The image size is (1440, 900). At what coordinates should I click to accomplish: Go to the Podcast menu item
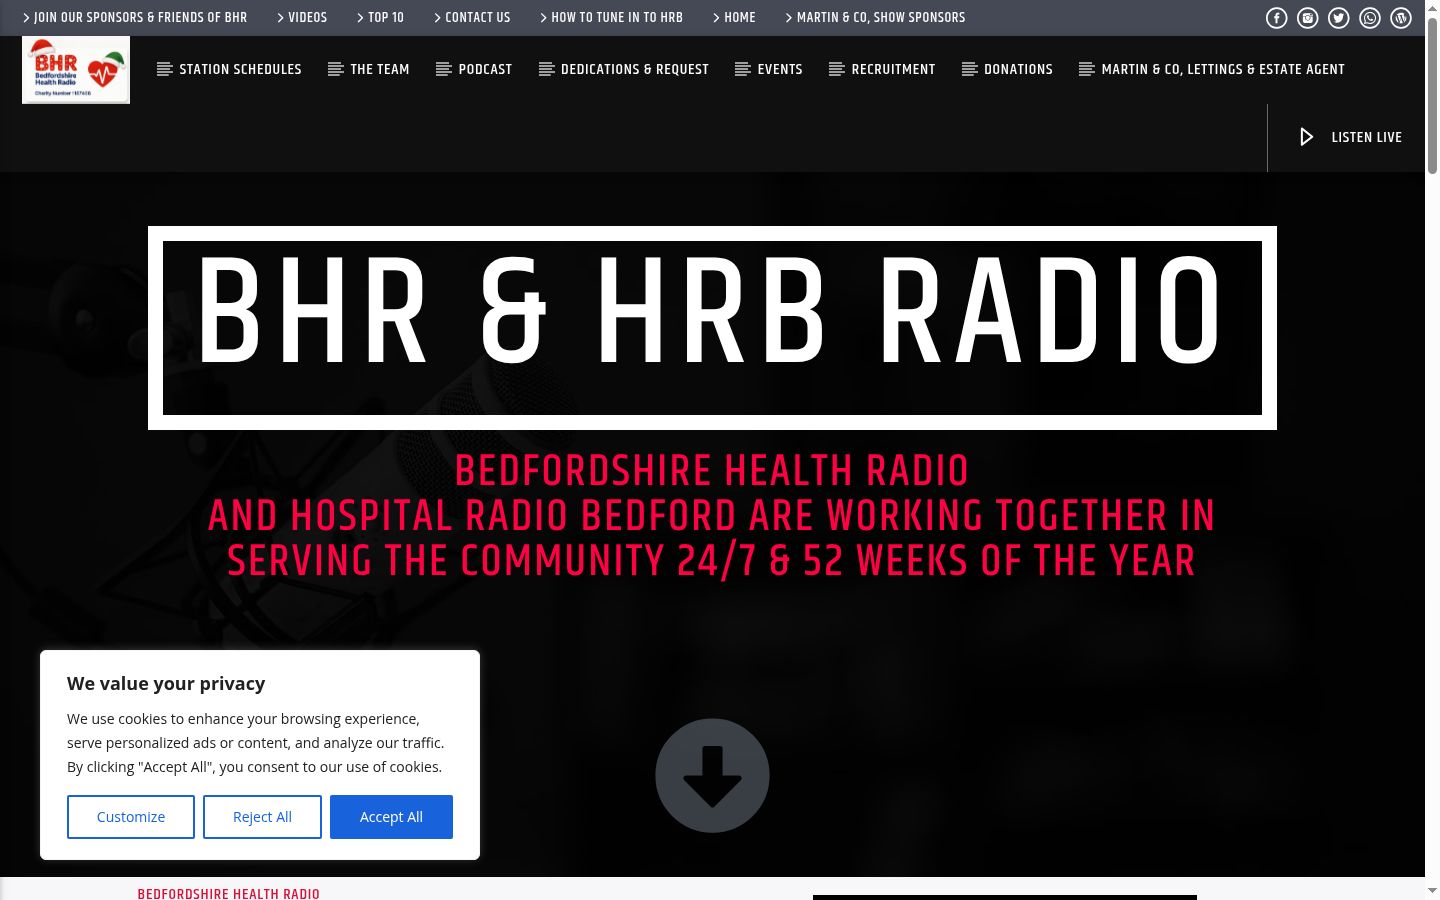pos(485,69)
